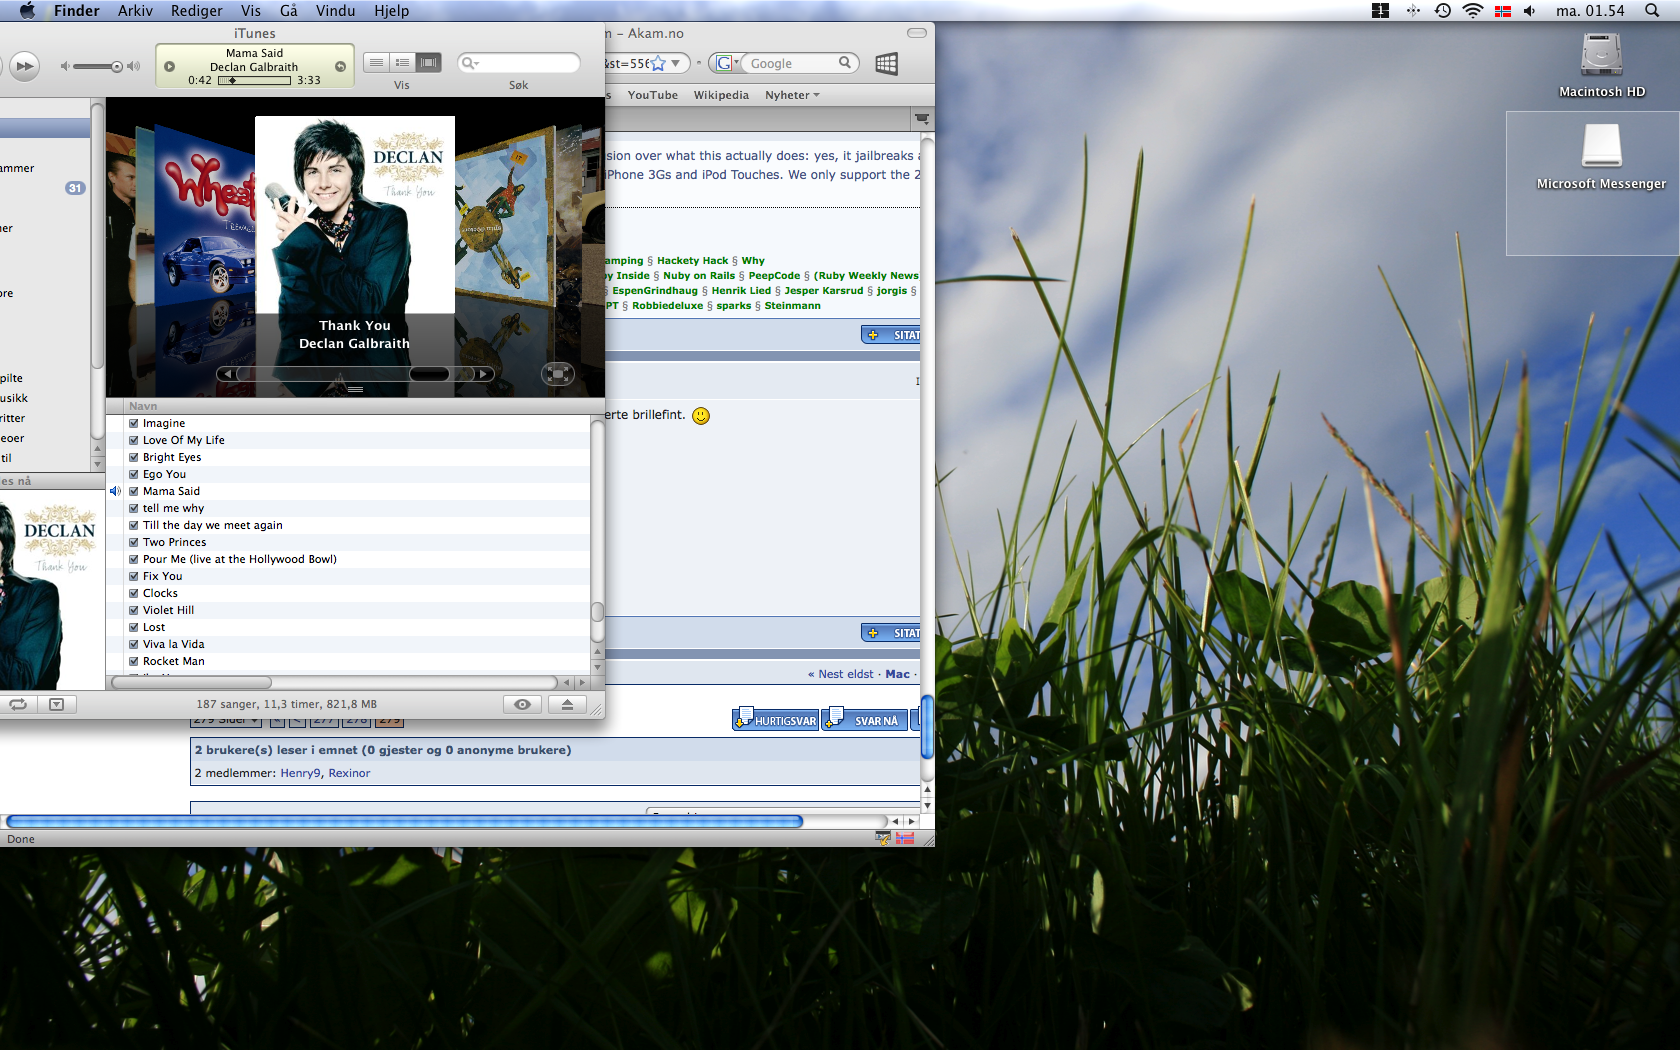Image resolution: width=1680 pixels, height=1050 pixels.
Task: Open the search engine G dropdown
Action: tap(727, 63)
